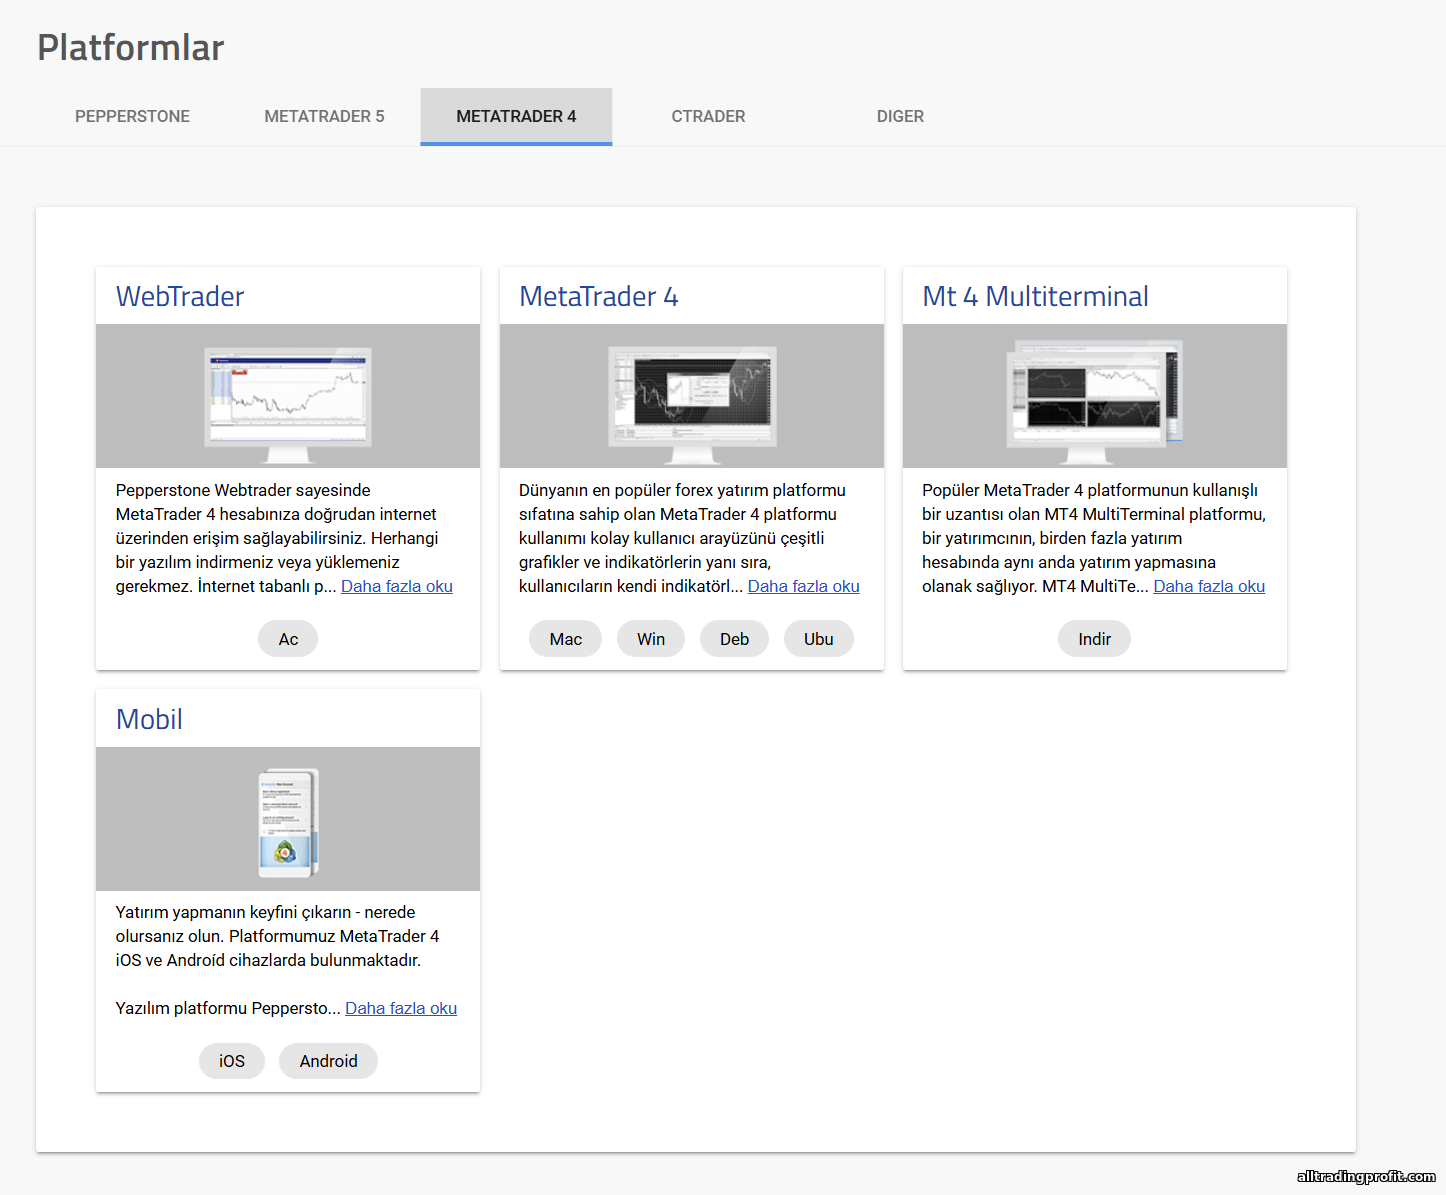This screenshot has height=1195, width=1446.
Task: Switch to the MetaTrader 5 tab
Action: [324, 116]
